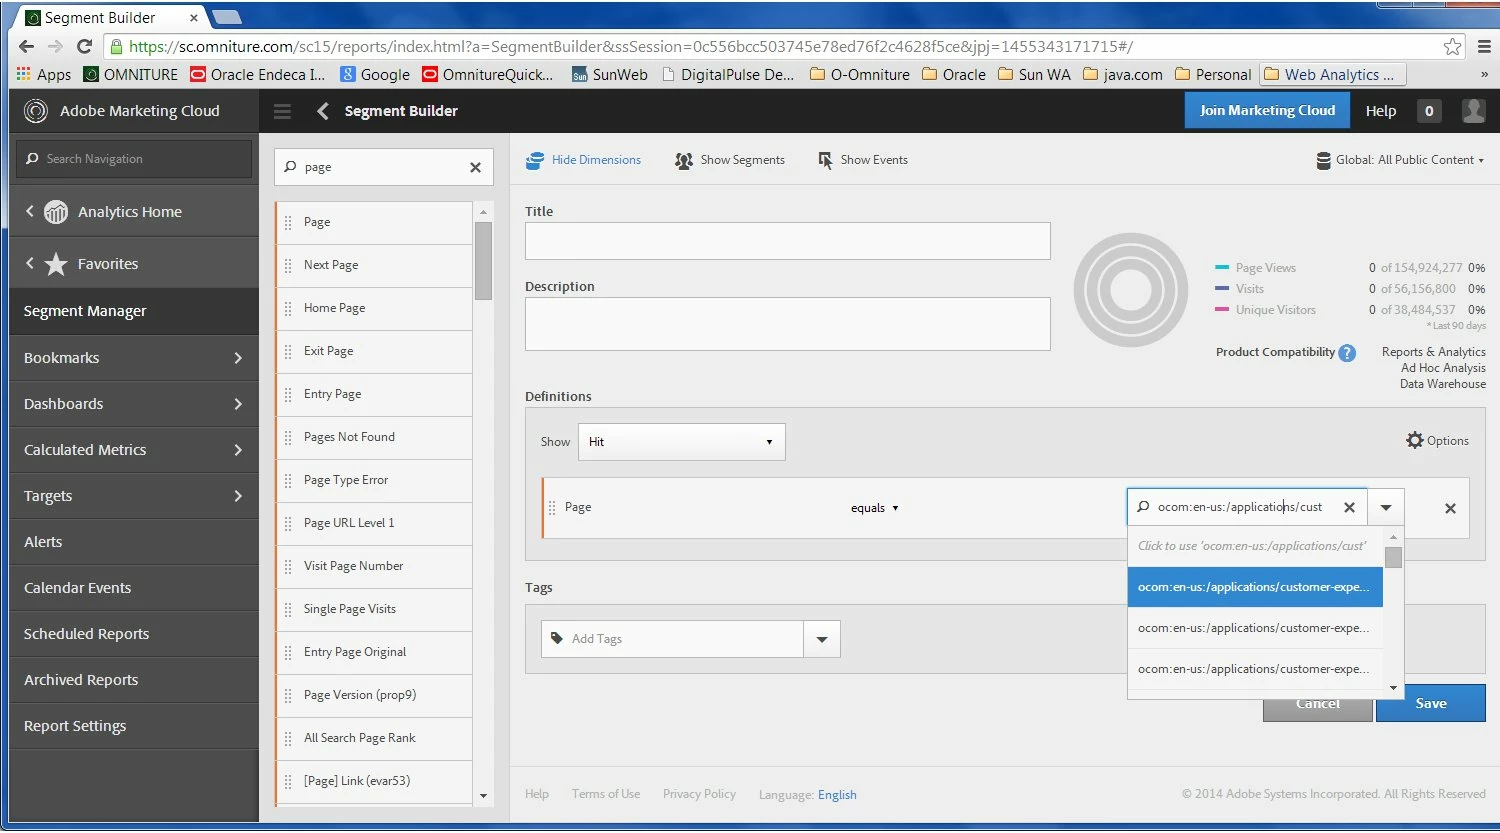Select the Pages Not Found dimension

point(373,437)
